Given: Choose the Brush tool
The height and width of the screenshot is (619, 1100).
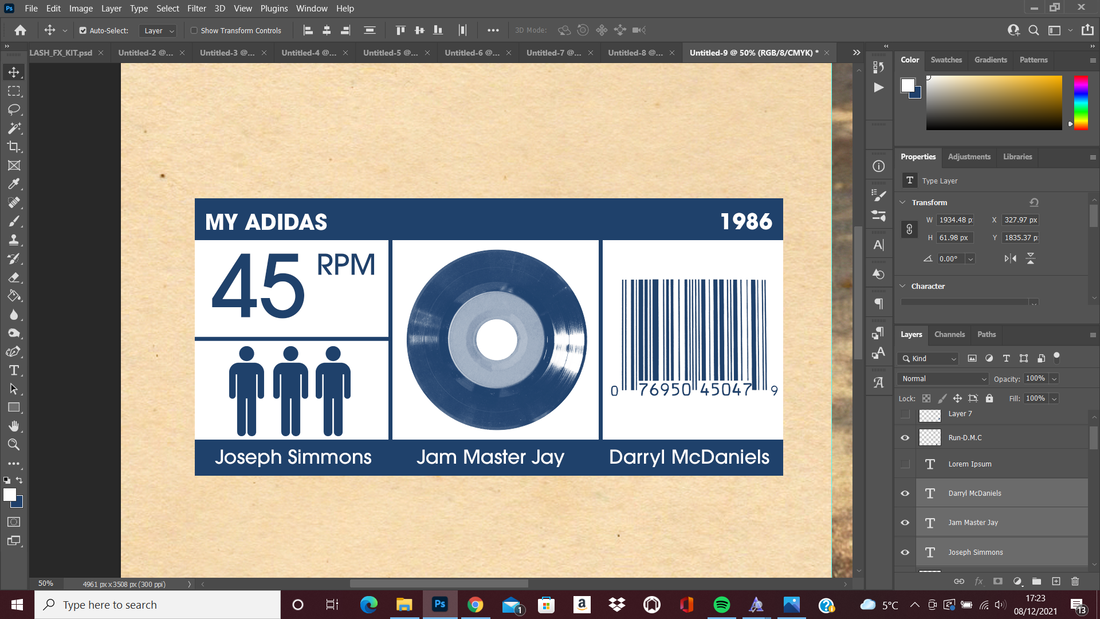Looking at the screenshot, I should 14,221.
